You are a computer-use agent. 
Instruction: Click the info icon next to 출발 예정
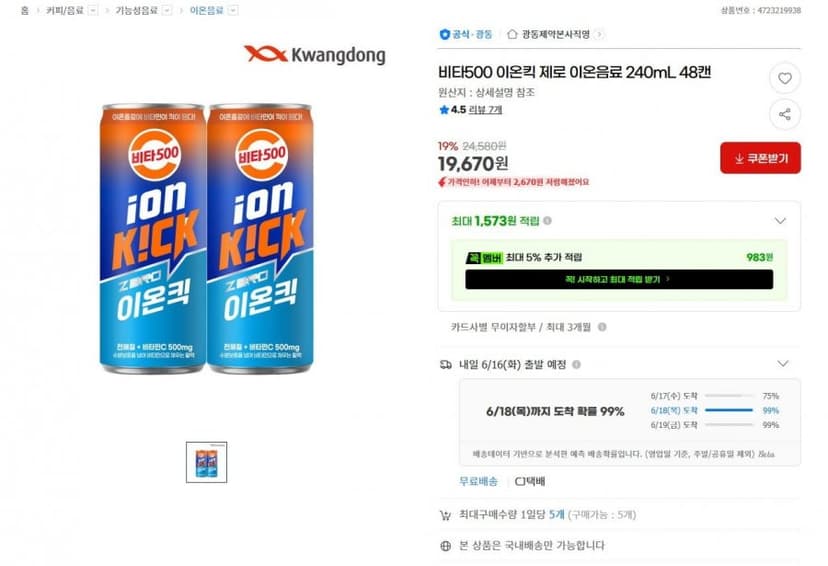coord(577,364)
